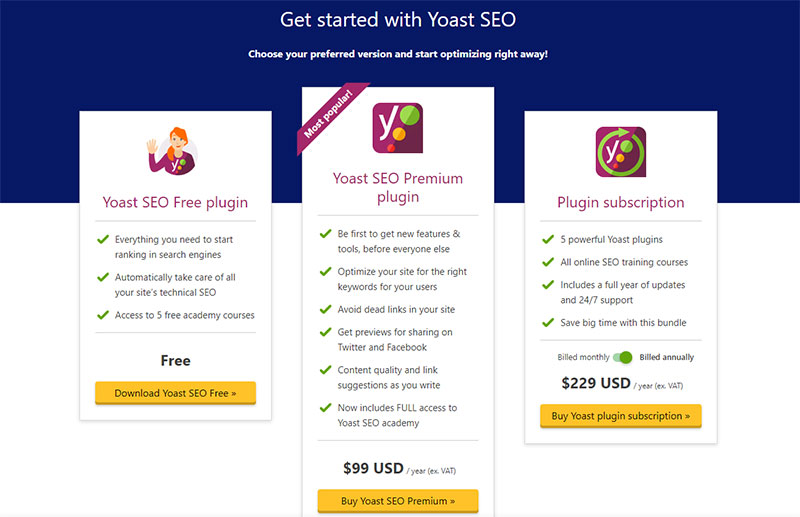Click the 'Get started with Yoast SEO' title
The image size is (800, 517).
397,20
